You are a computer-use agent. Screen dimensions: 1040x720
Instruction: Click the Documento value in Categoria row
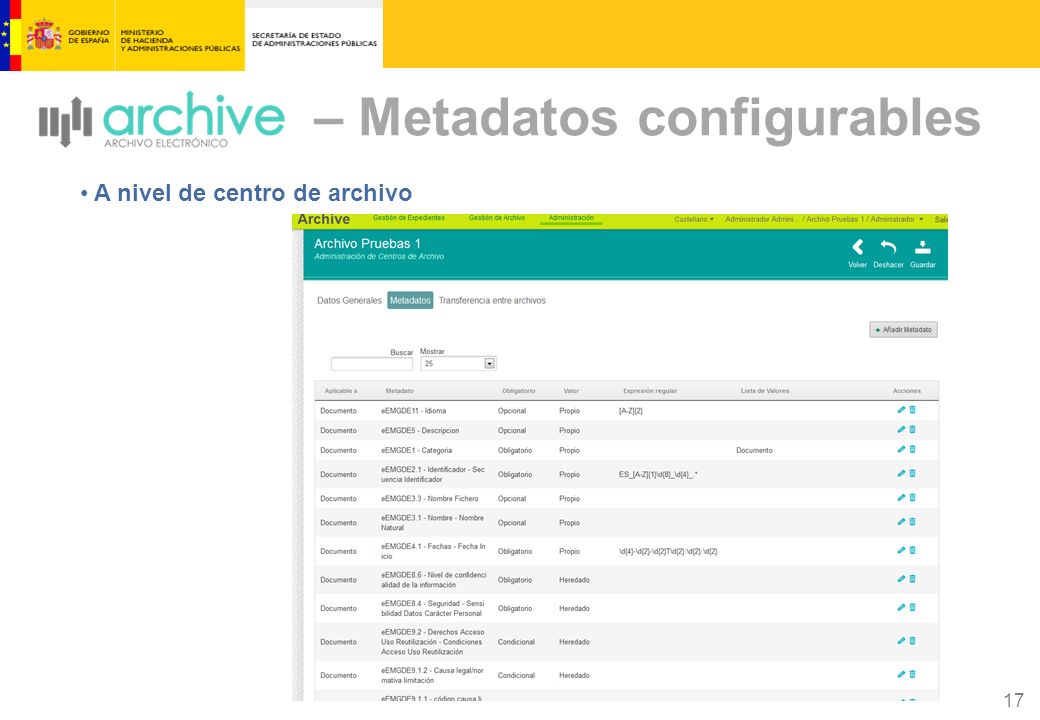pos(754,450)
